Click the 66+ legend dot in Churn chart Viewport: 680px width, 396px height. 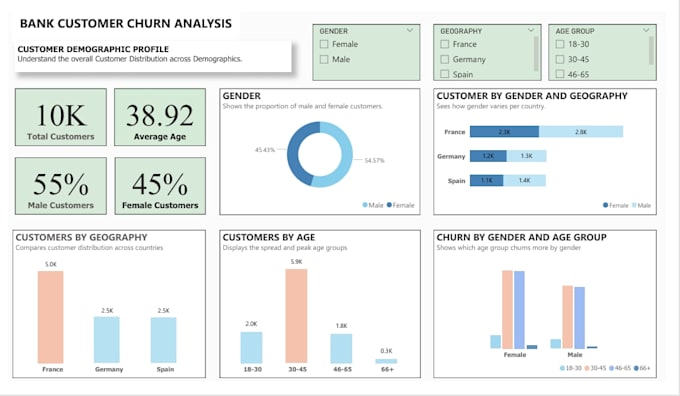tap(637, 368)
